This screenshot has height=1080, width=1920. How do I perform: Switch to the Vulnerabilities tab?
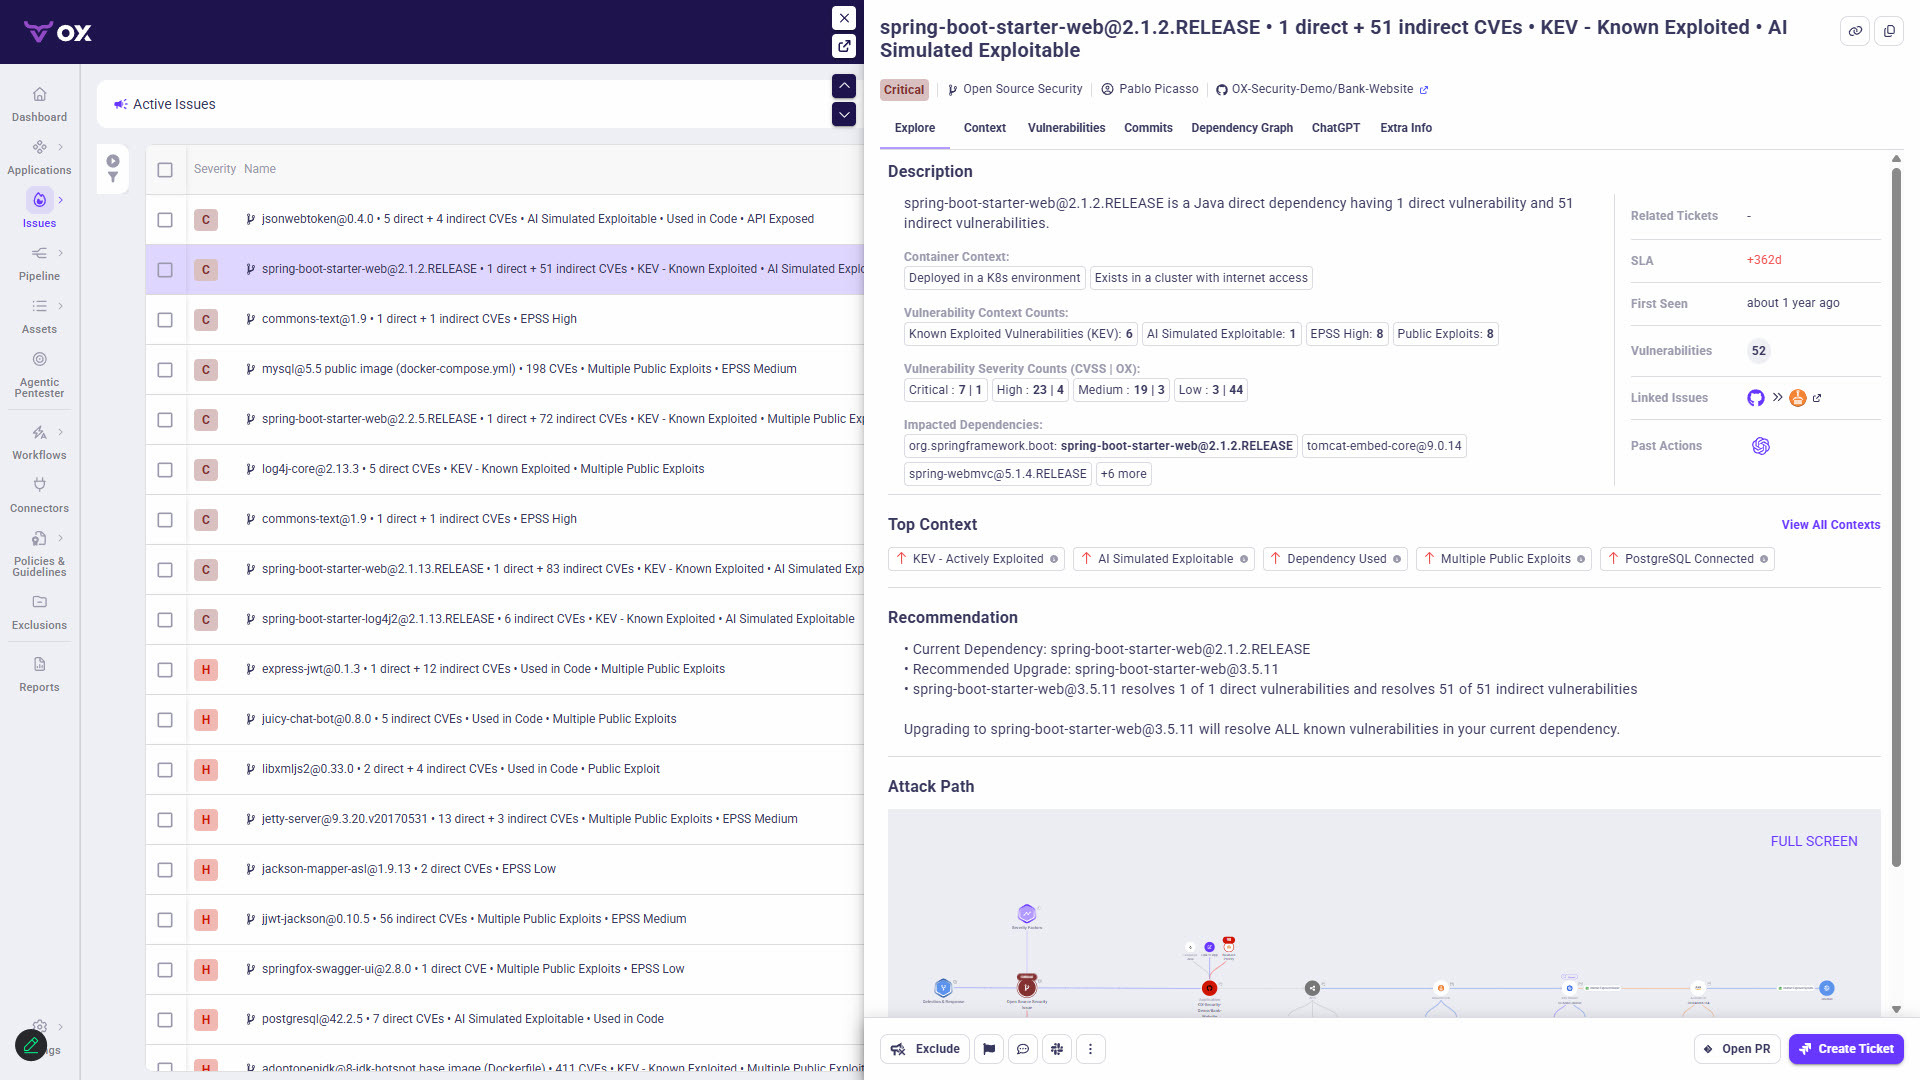(x=1066, y=128)
